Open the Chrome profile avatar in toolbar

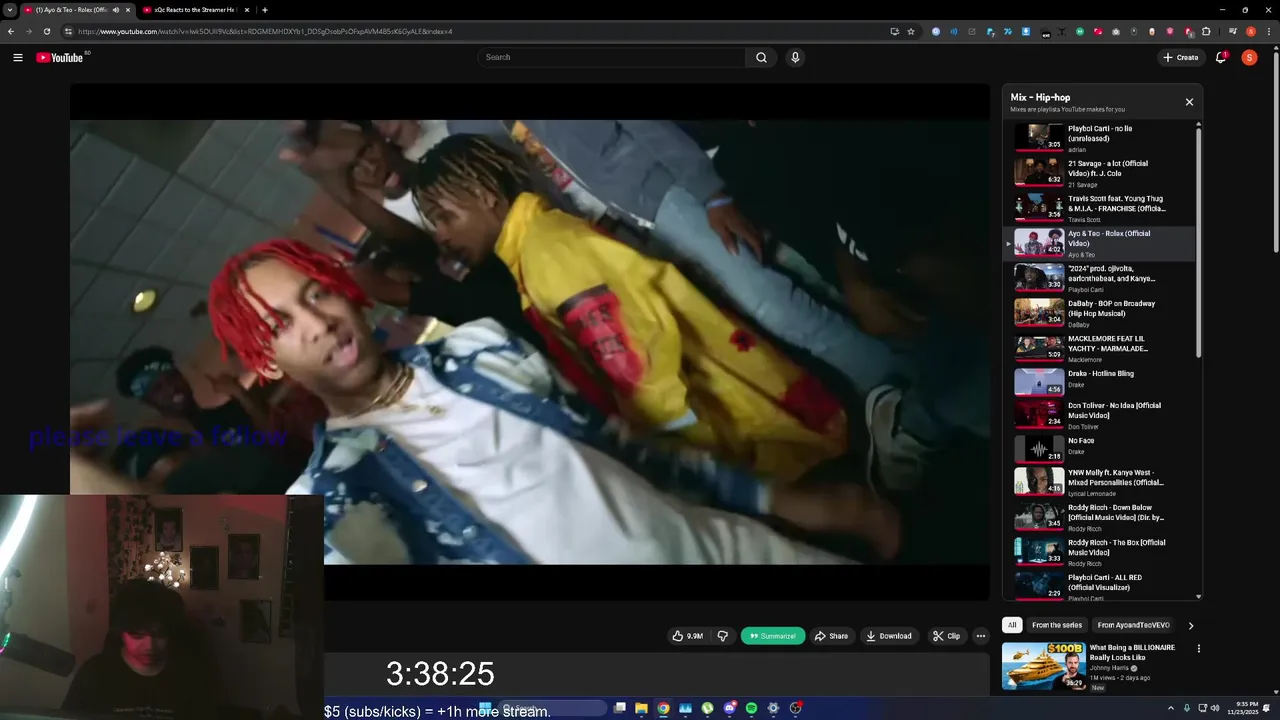pos(1250,31)
